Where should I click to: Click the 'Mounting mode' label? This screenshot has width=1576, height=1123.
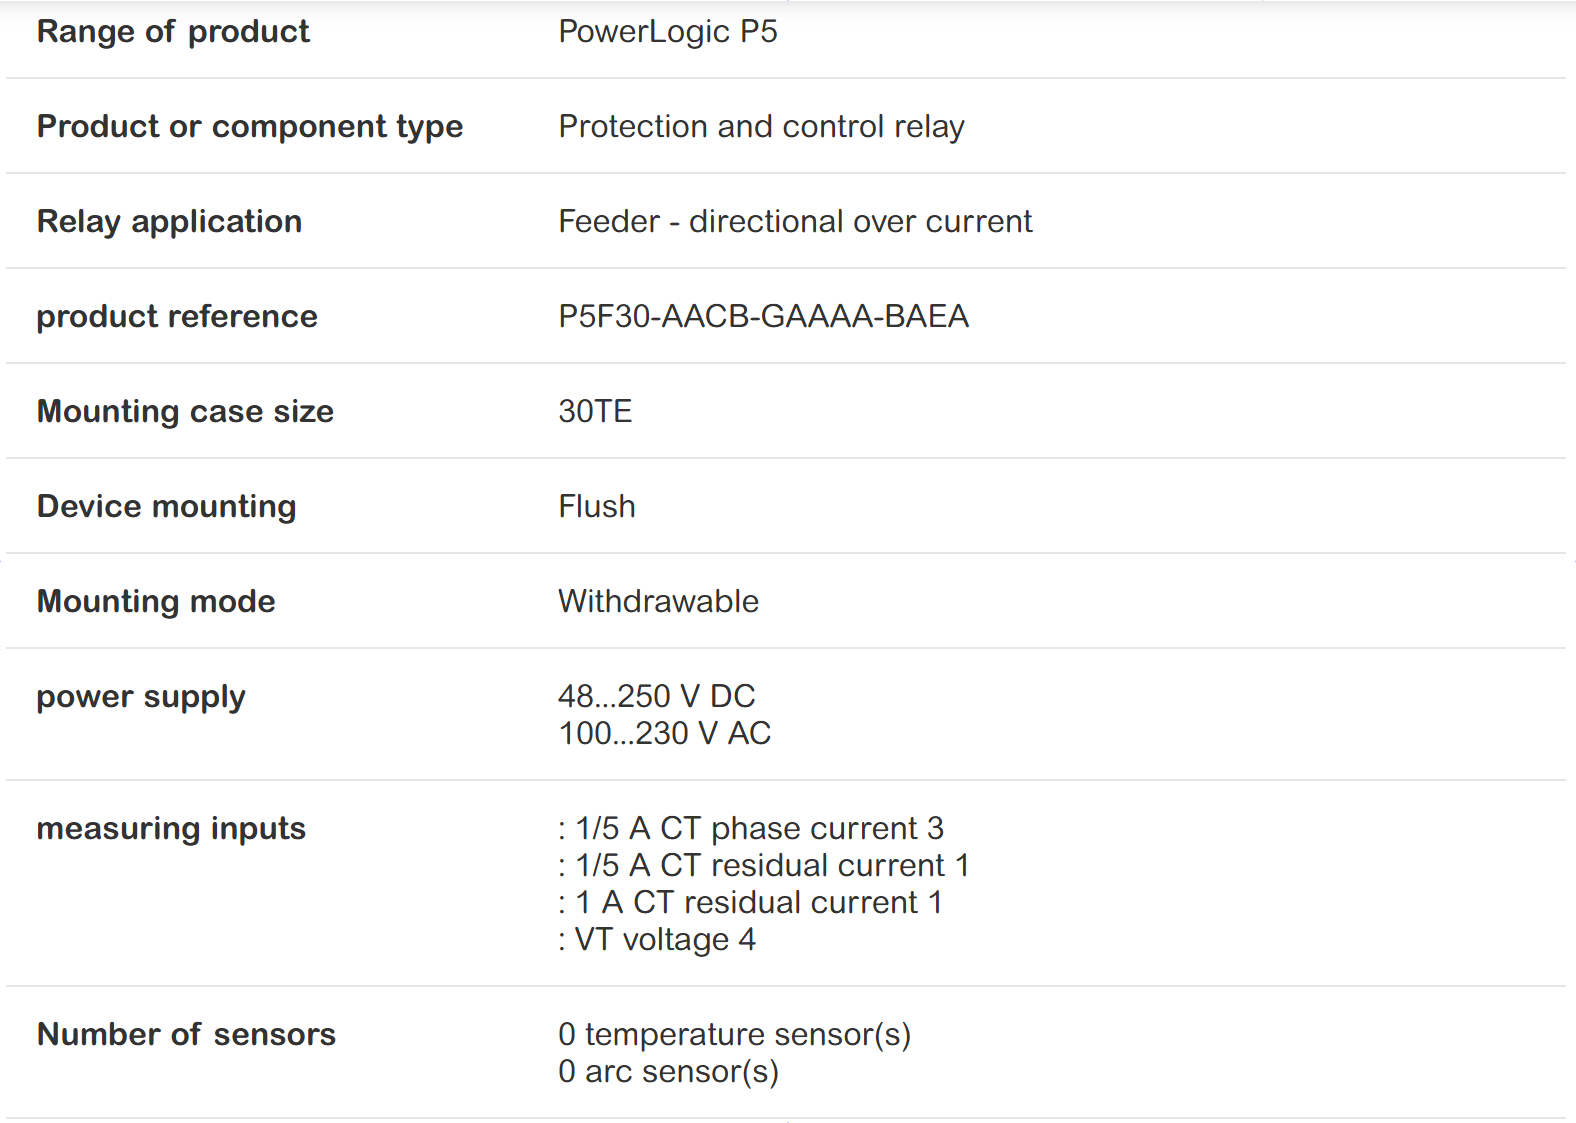tap(156, 602)
